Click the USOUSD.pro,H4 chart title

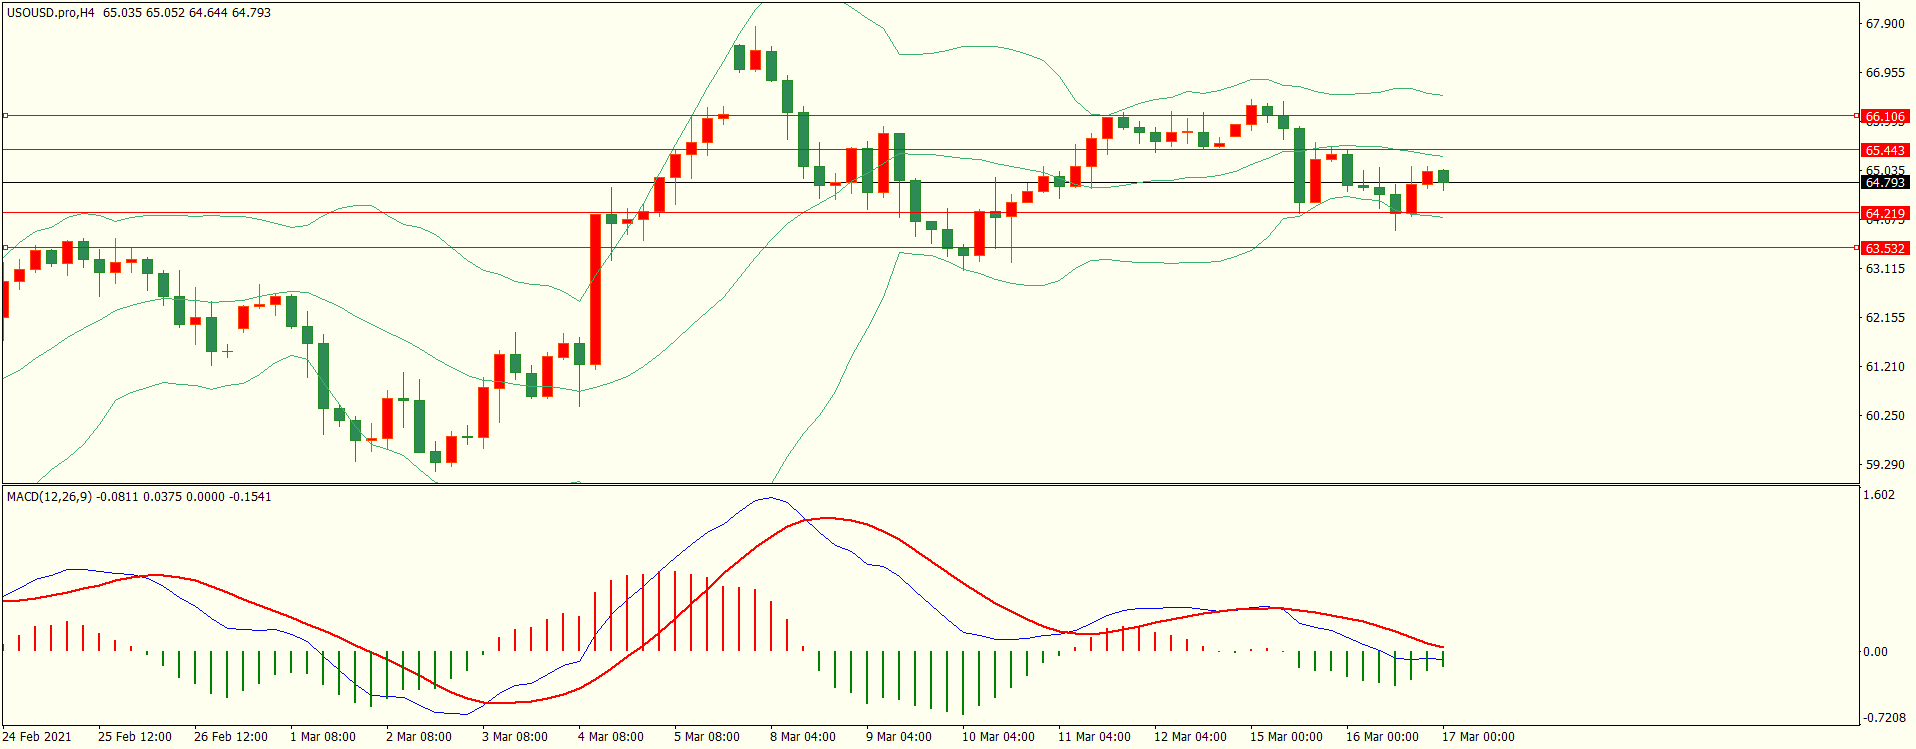click(x=50, y=13)
